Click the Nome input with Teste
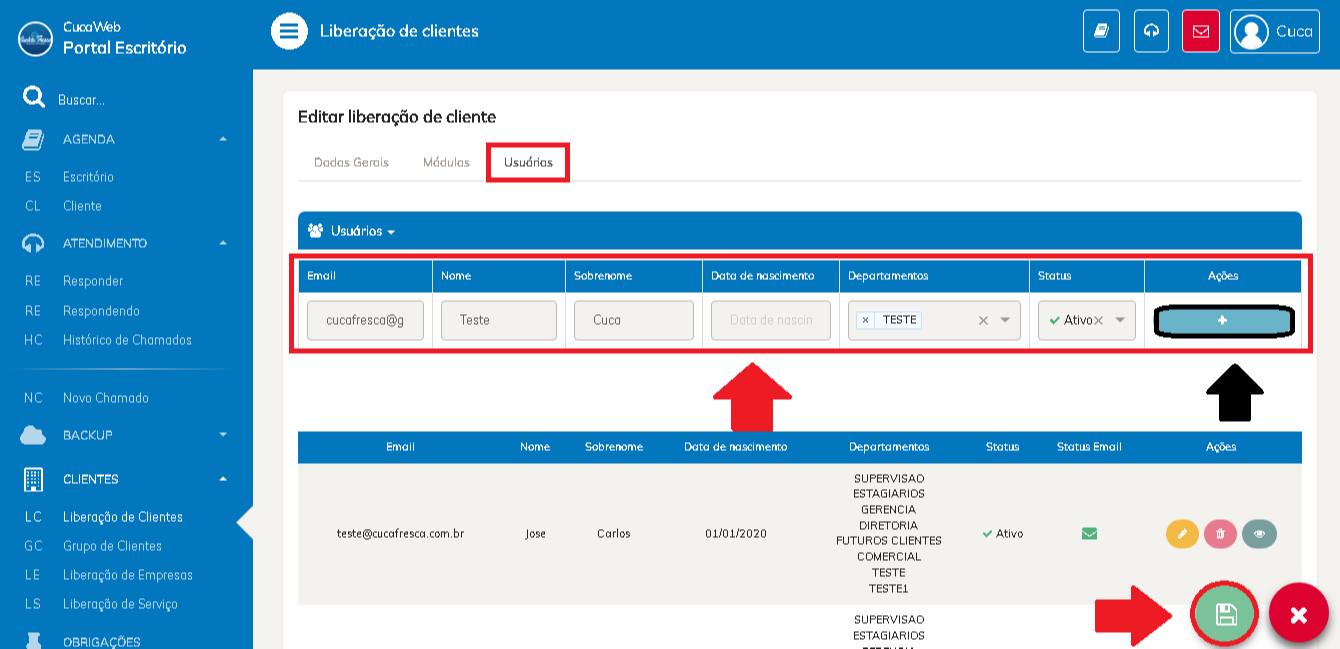 499,320
